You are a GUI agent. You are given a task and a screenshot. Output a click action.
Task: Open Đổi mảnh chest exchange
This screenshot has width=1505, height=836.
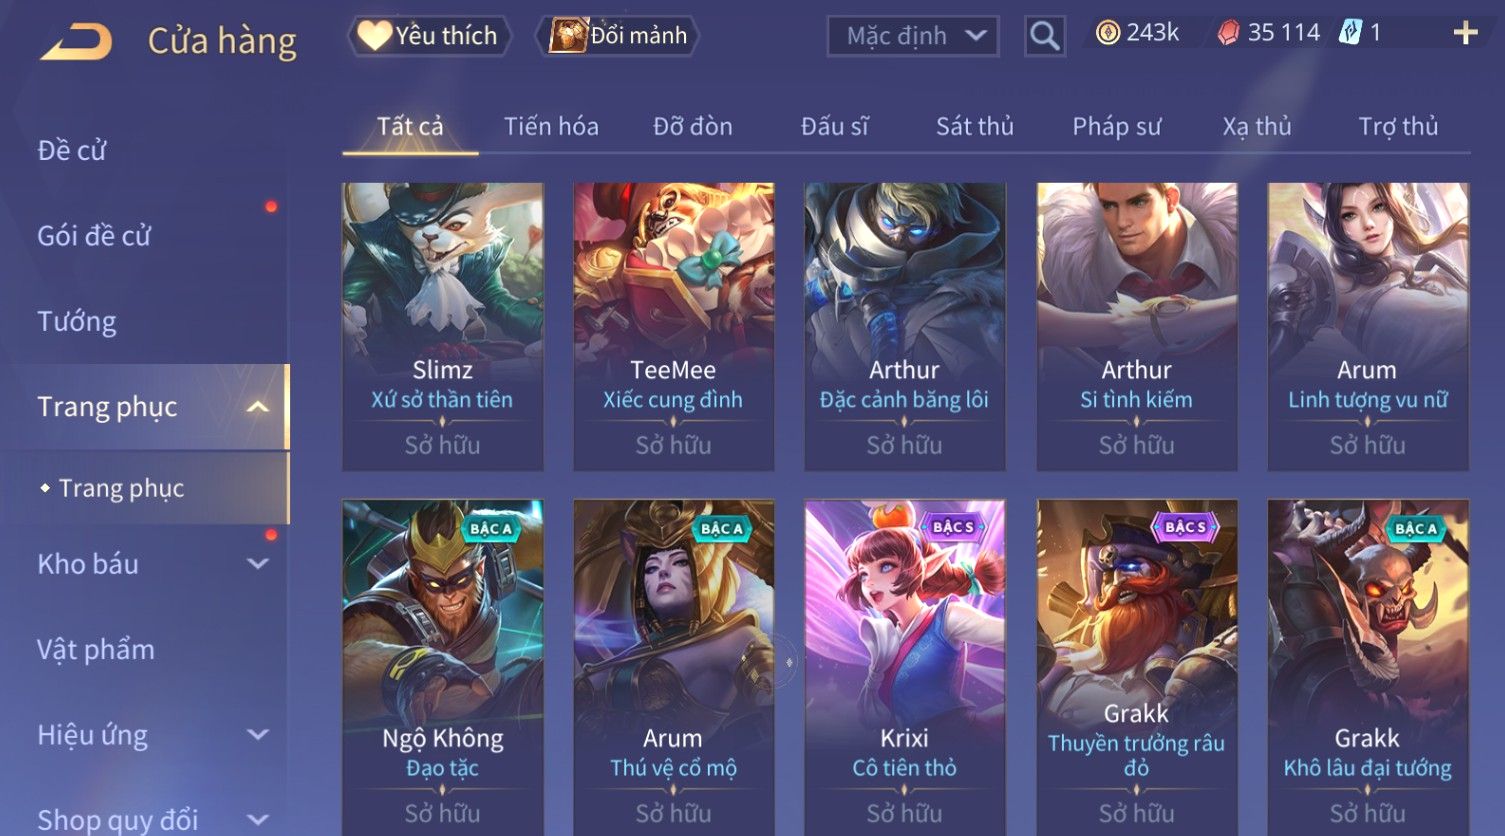(x=618, y=36)
